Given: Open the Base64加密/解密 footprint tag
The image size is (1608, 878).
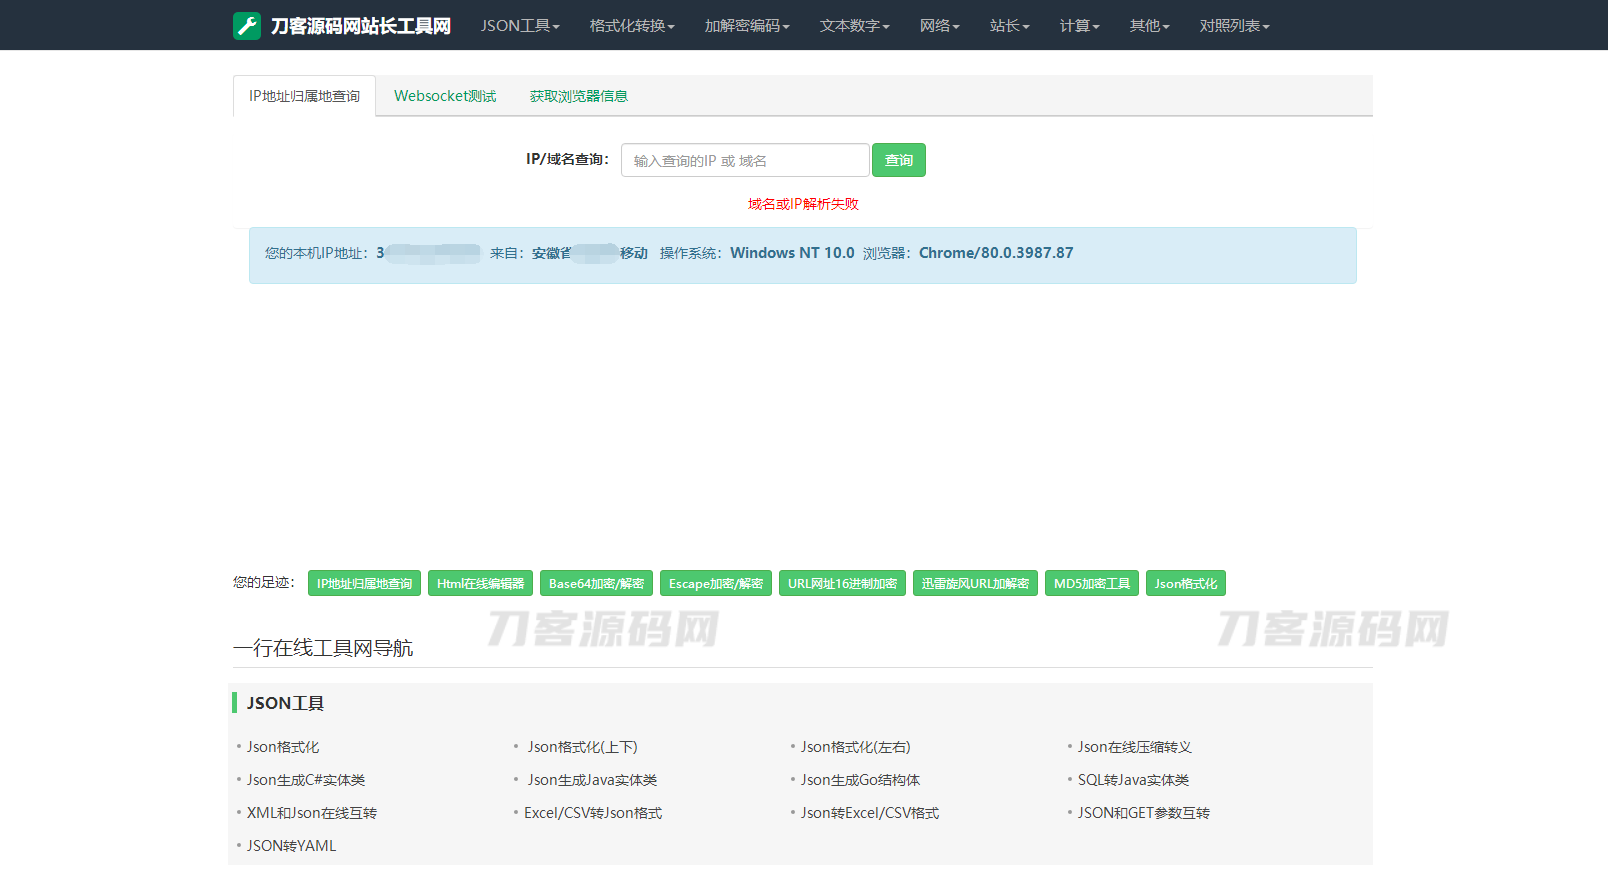Looking at the screenshot, I should pos(596,583).
